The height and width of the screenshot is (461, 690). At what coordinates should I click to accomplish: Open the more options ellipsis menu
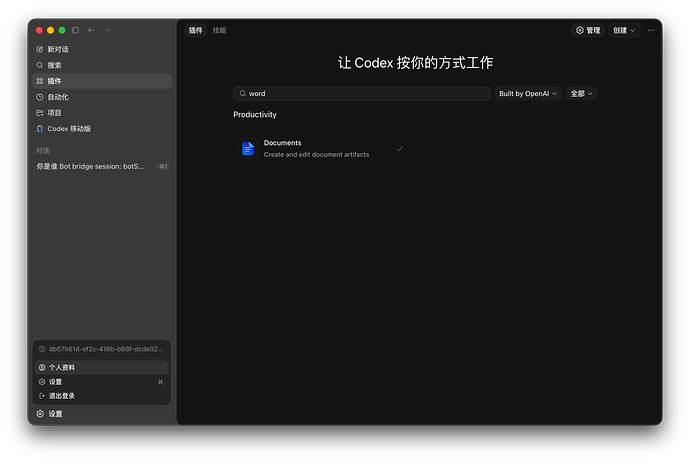[x=651, y=30]
